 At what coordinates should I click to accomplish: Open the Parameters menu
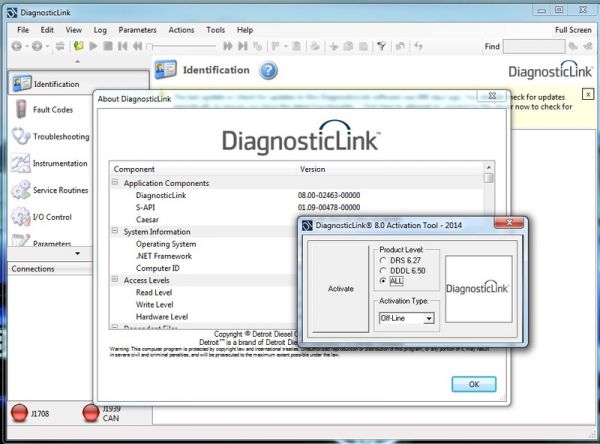[x=137, y=31]
